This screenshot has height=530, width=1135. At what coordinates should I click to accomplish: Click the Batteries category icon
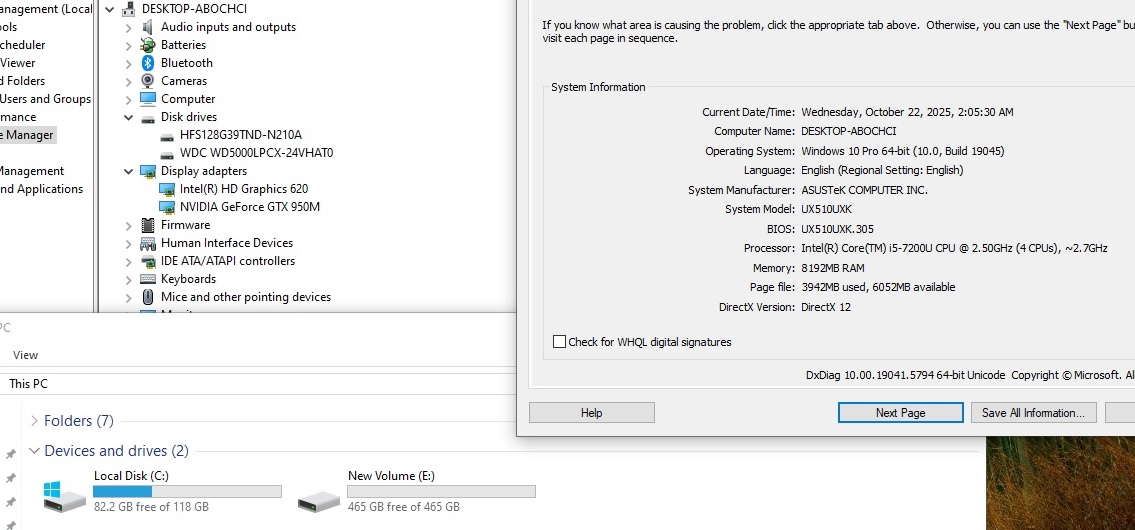(x=148, y=45)
